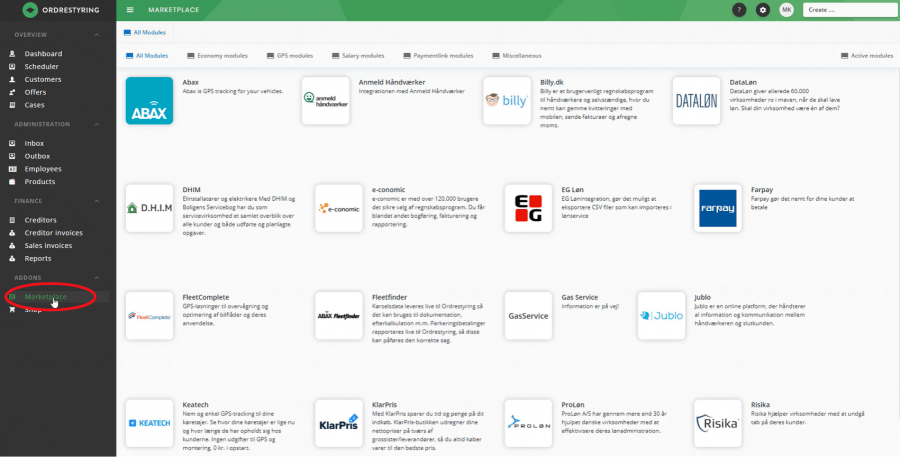This screenshot has height=457, width=900.
Task: Switch to the Miscellaneous tab
Action: pos(517,56)
